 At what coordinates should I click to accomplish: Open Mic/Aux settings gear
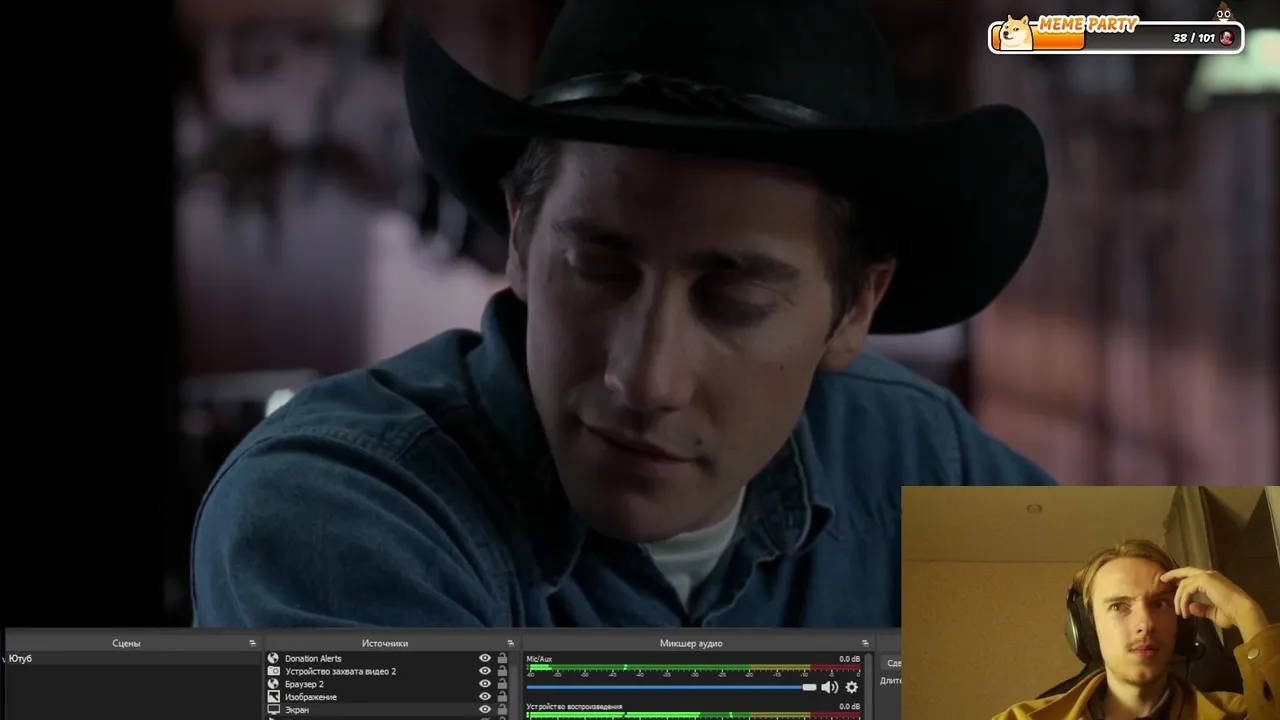point(852,687)
